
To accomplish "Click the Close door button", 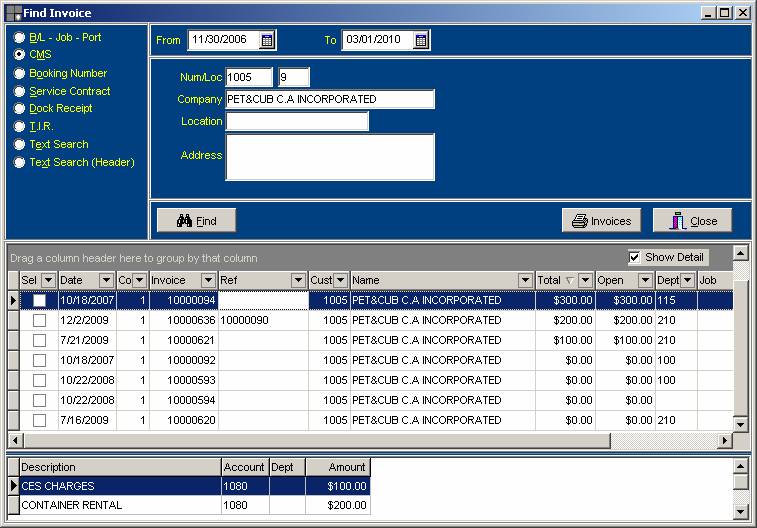I will click(692, 221).
